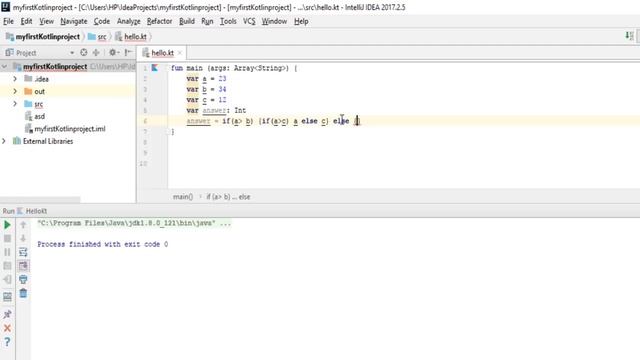
Task: Click the sort icon in navigation bar
Action: coord(629,36)
